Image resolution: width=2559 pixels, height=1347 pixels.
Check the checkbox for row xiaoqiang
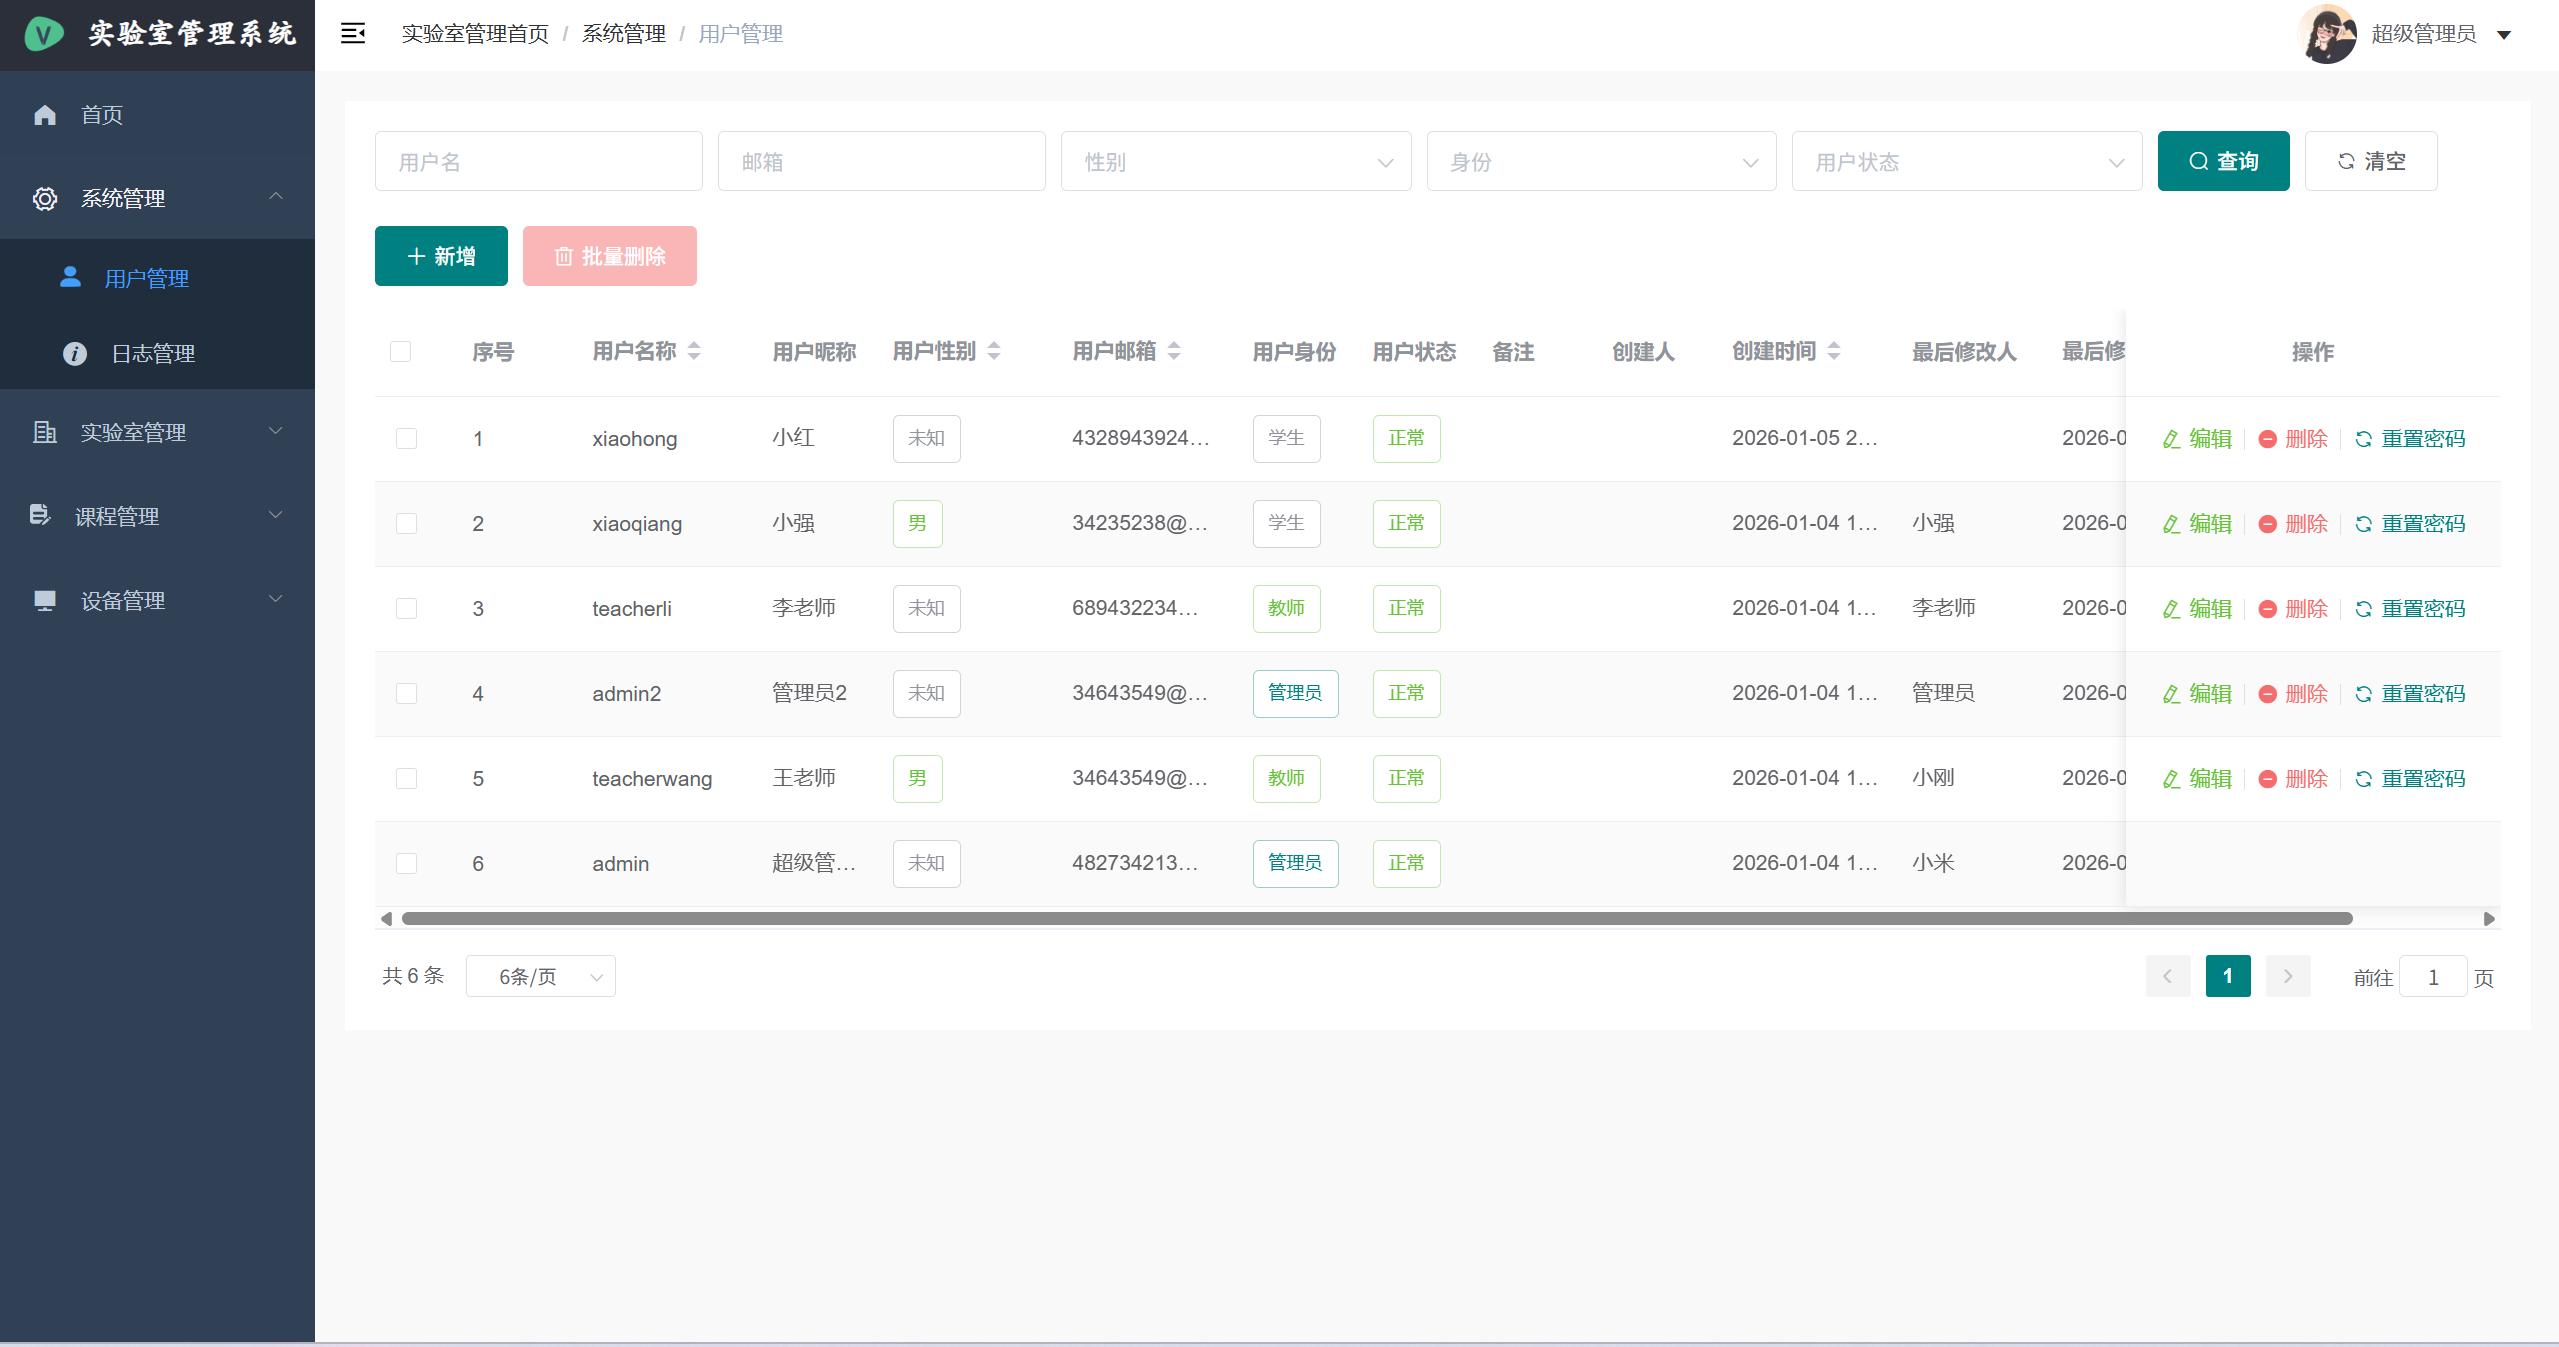[x=406, y=524]
